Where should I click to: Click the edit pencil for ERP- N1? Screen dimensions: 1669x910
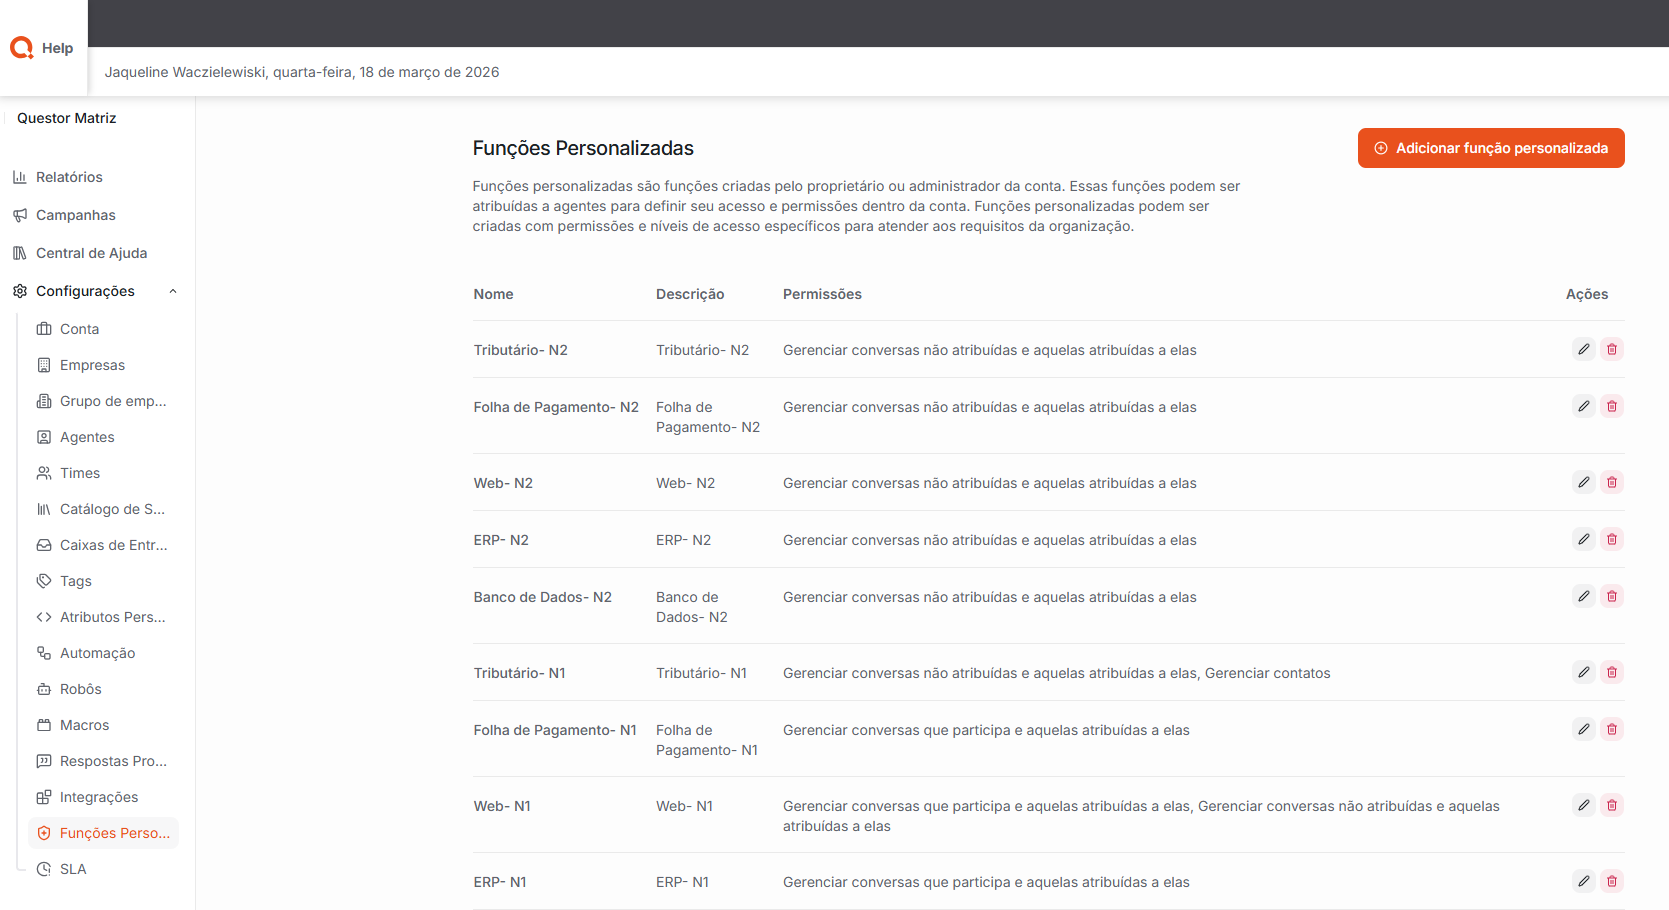[x=1583, y=881]
